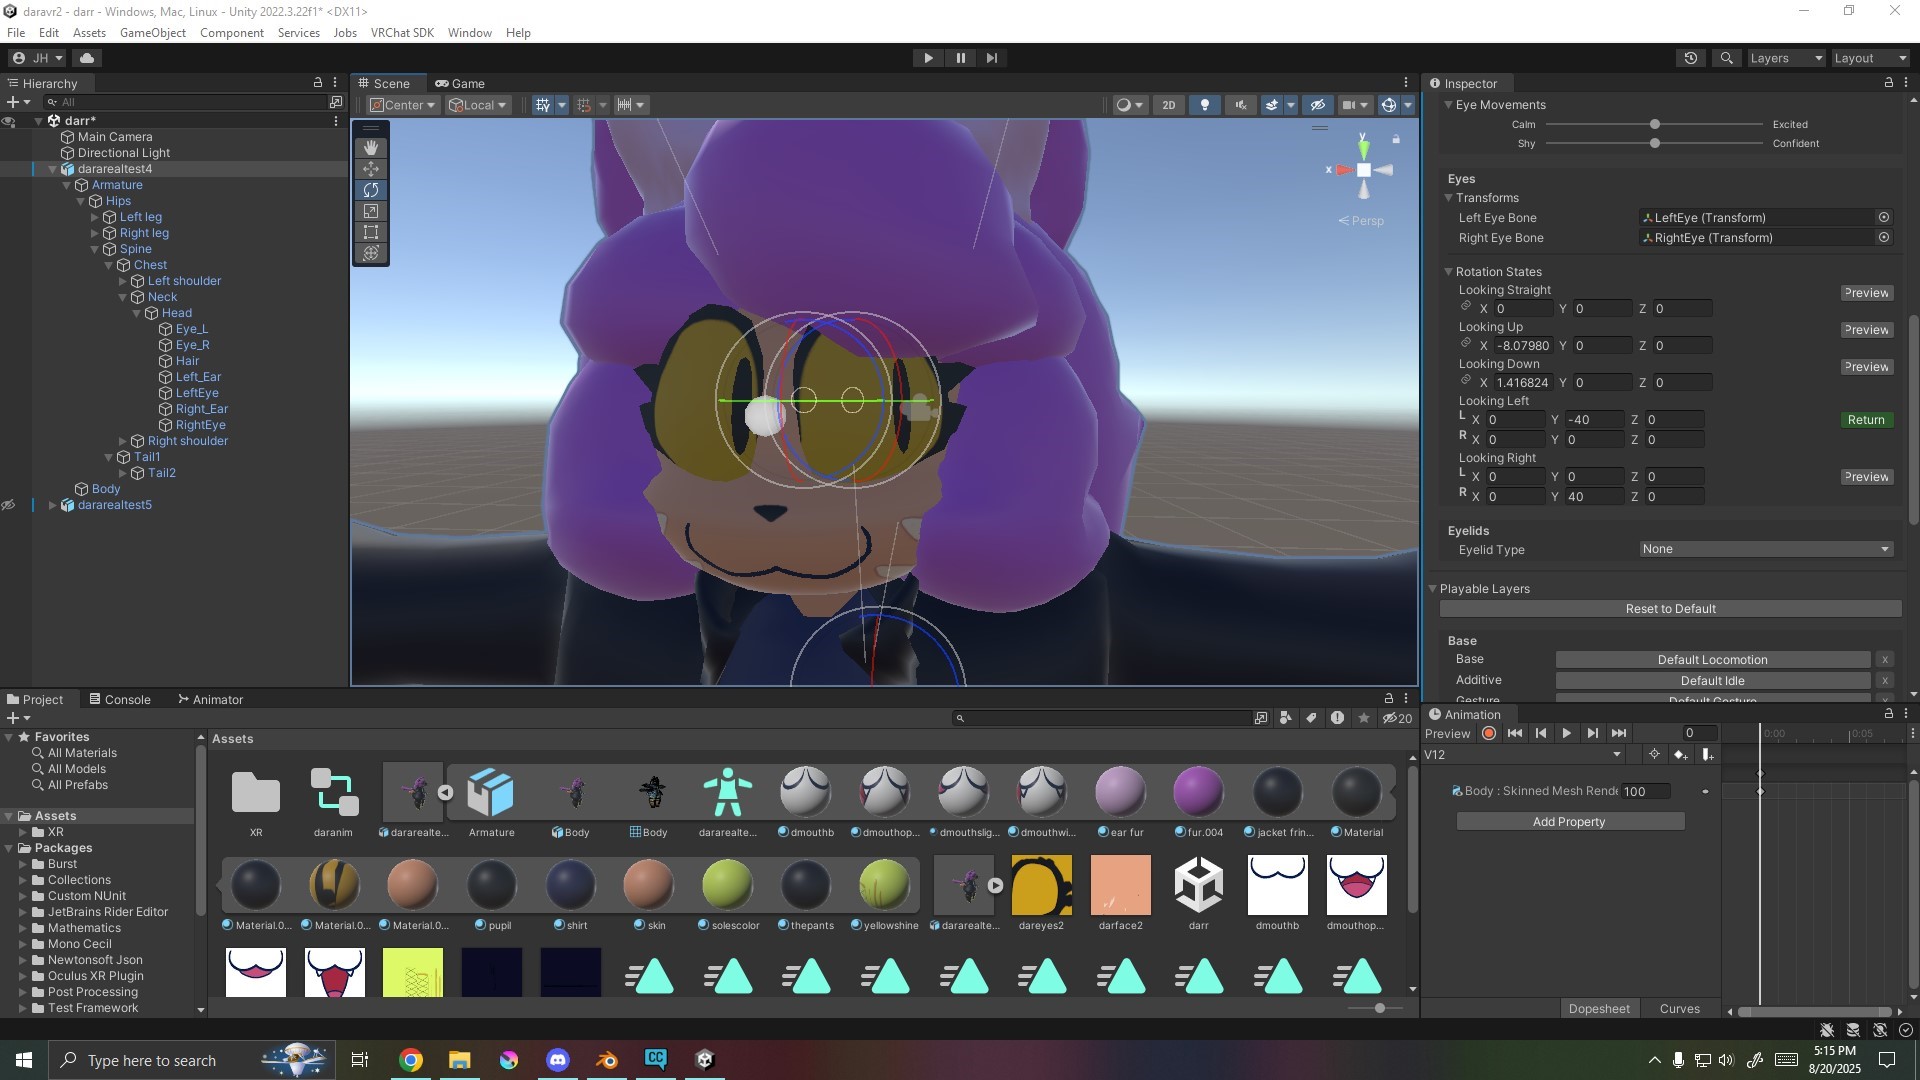Viewport: 1920px width, 1080px height.
Task: Click Hierarchy search field
Action: coord(185,102)
